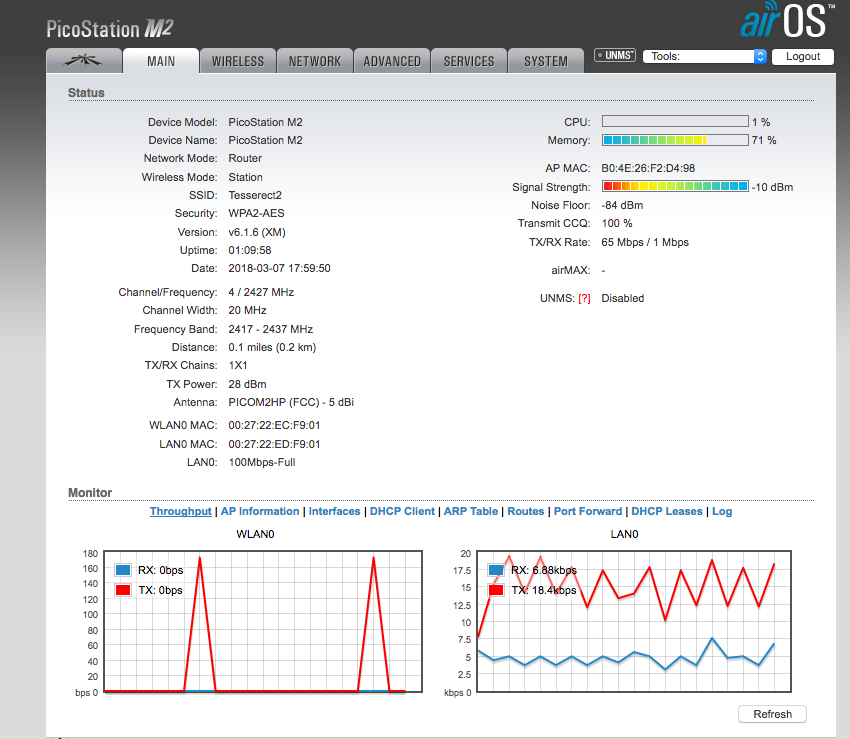Screen dimensions: 850x739
Task: Open the SERVICES tab
Action: pos(469,61)
